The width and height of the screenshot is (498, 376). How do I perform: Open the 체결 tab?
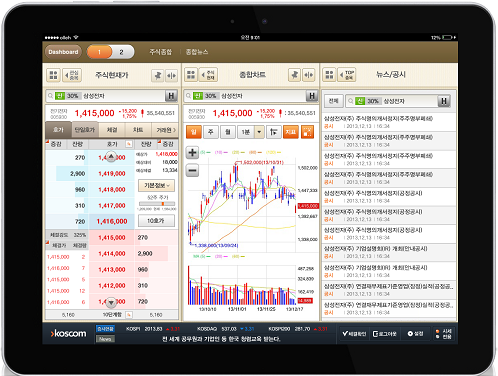point(112,130)
